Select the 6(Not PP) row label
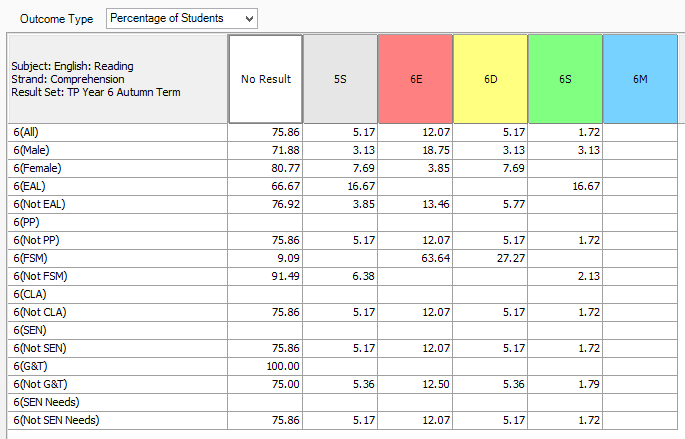 tap(118, 240)
